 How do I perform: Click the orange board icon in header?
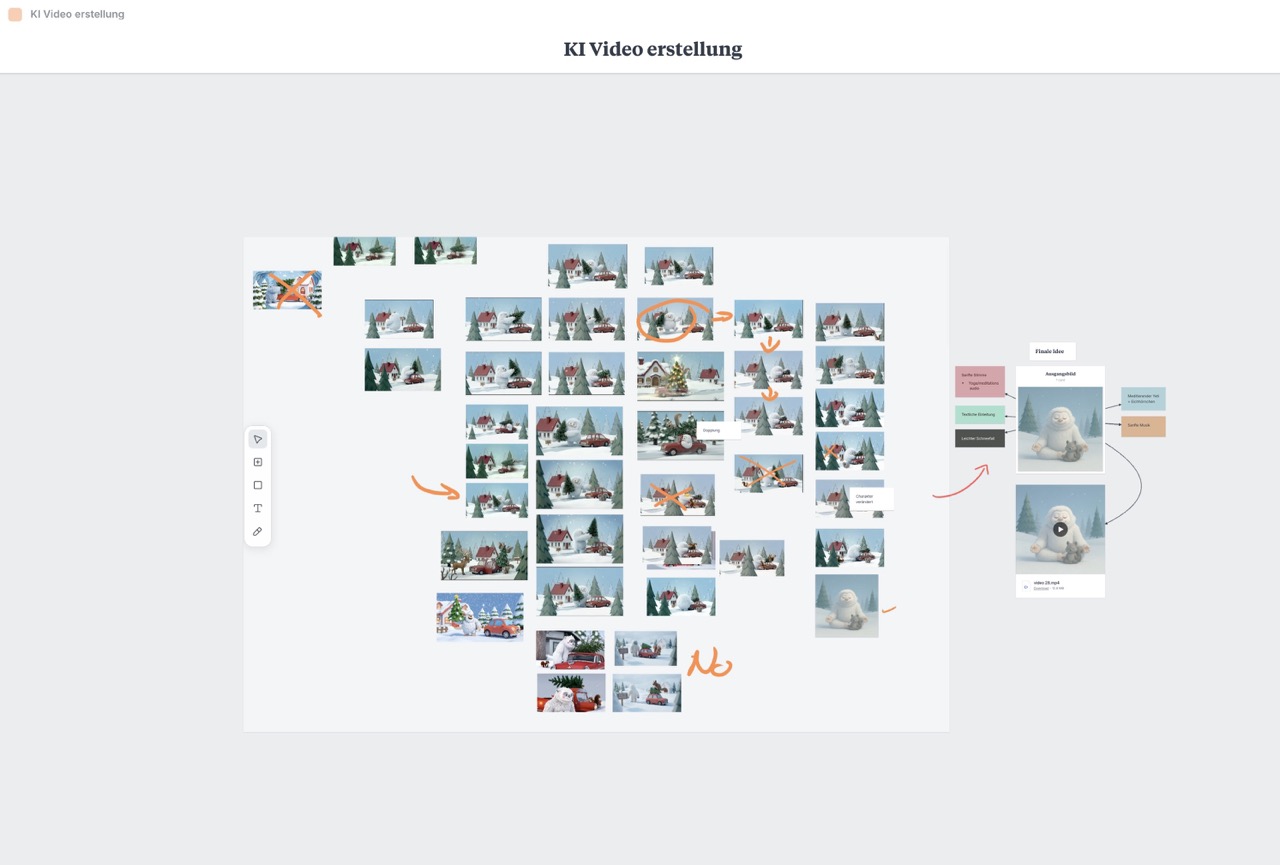click(15, 14)
